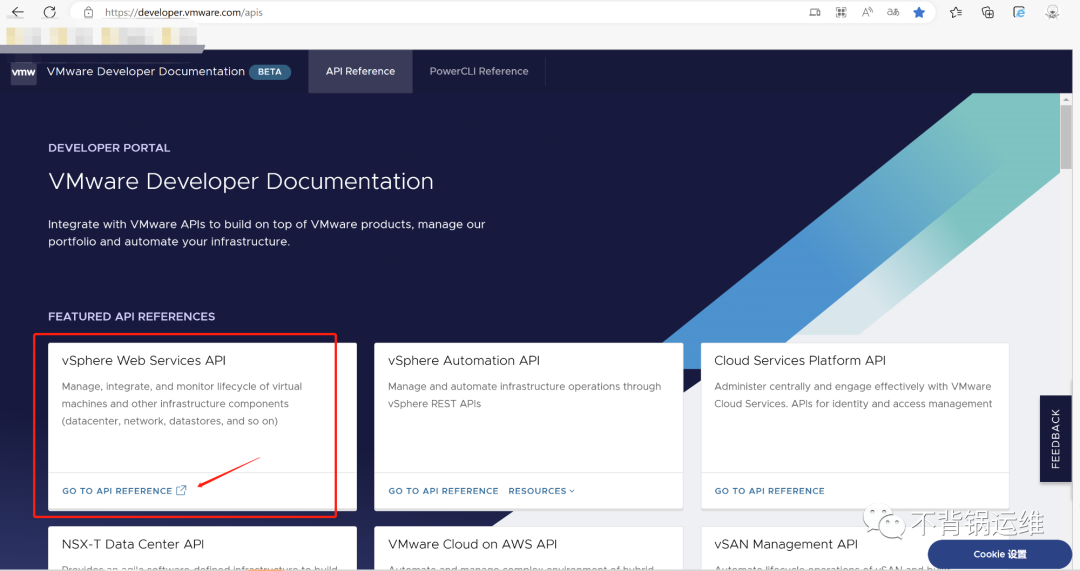Go to Cloud Services Platform API reference

[x=769, y=491]
